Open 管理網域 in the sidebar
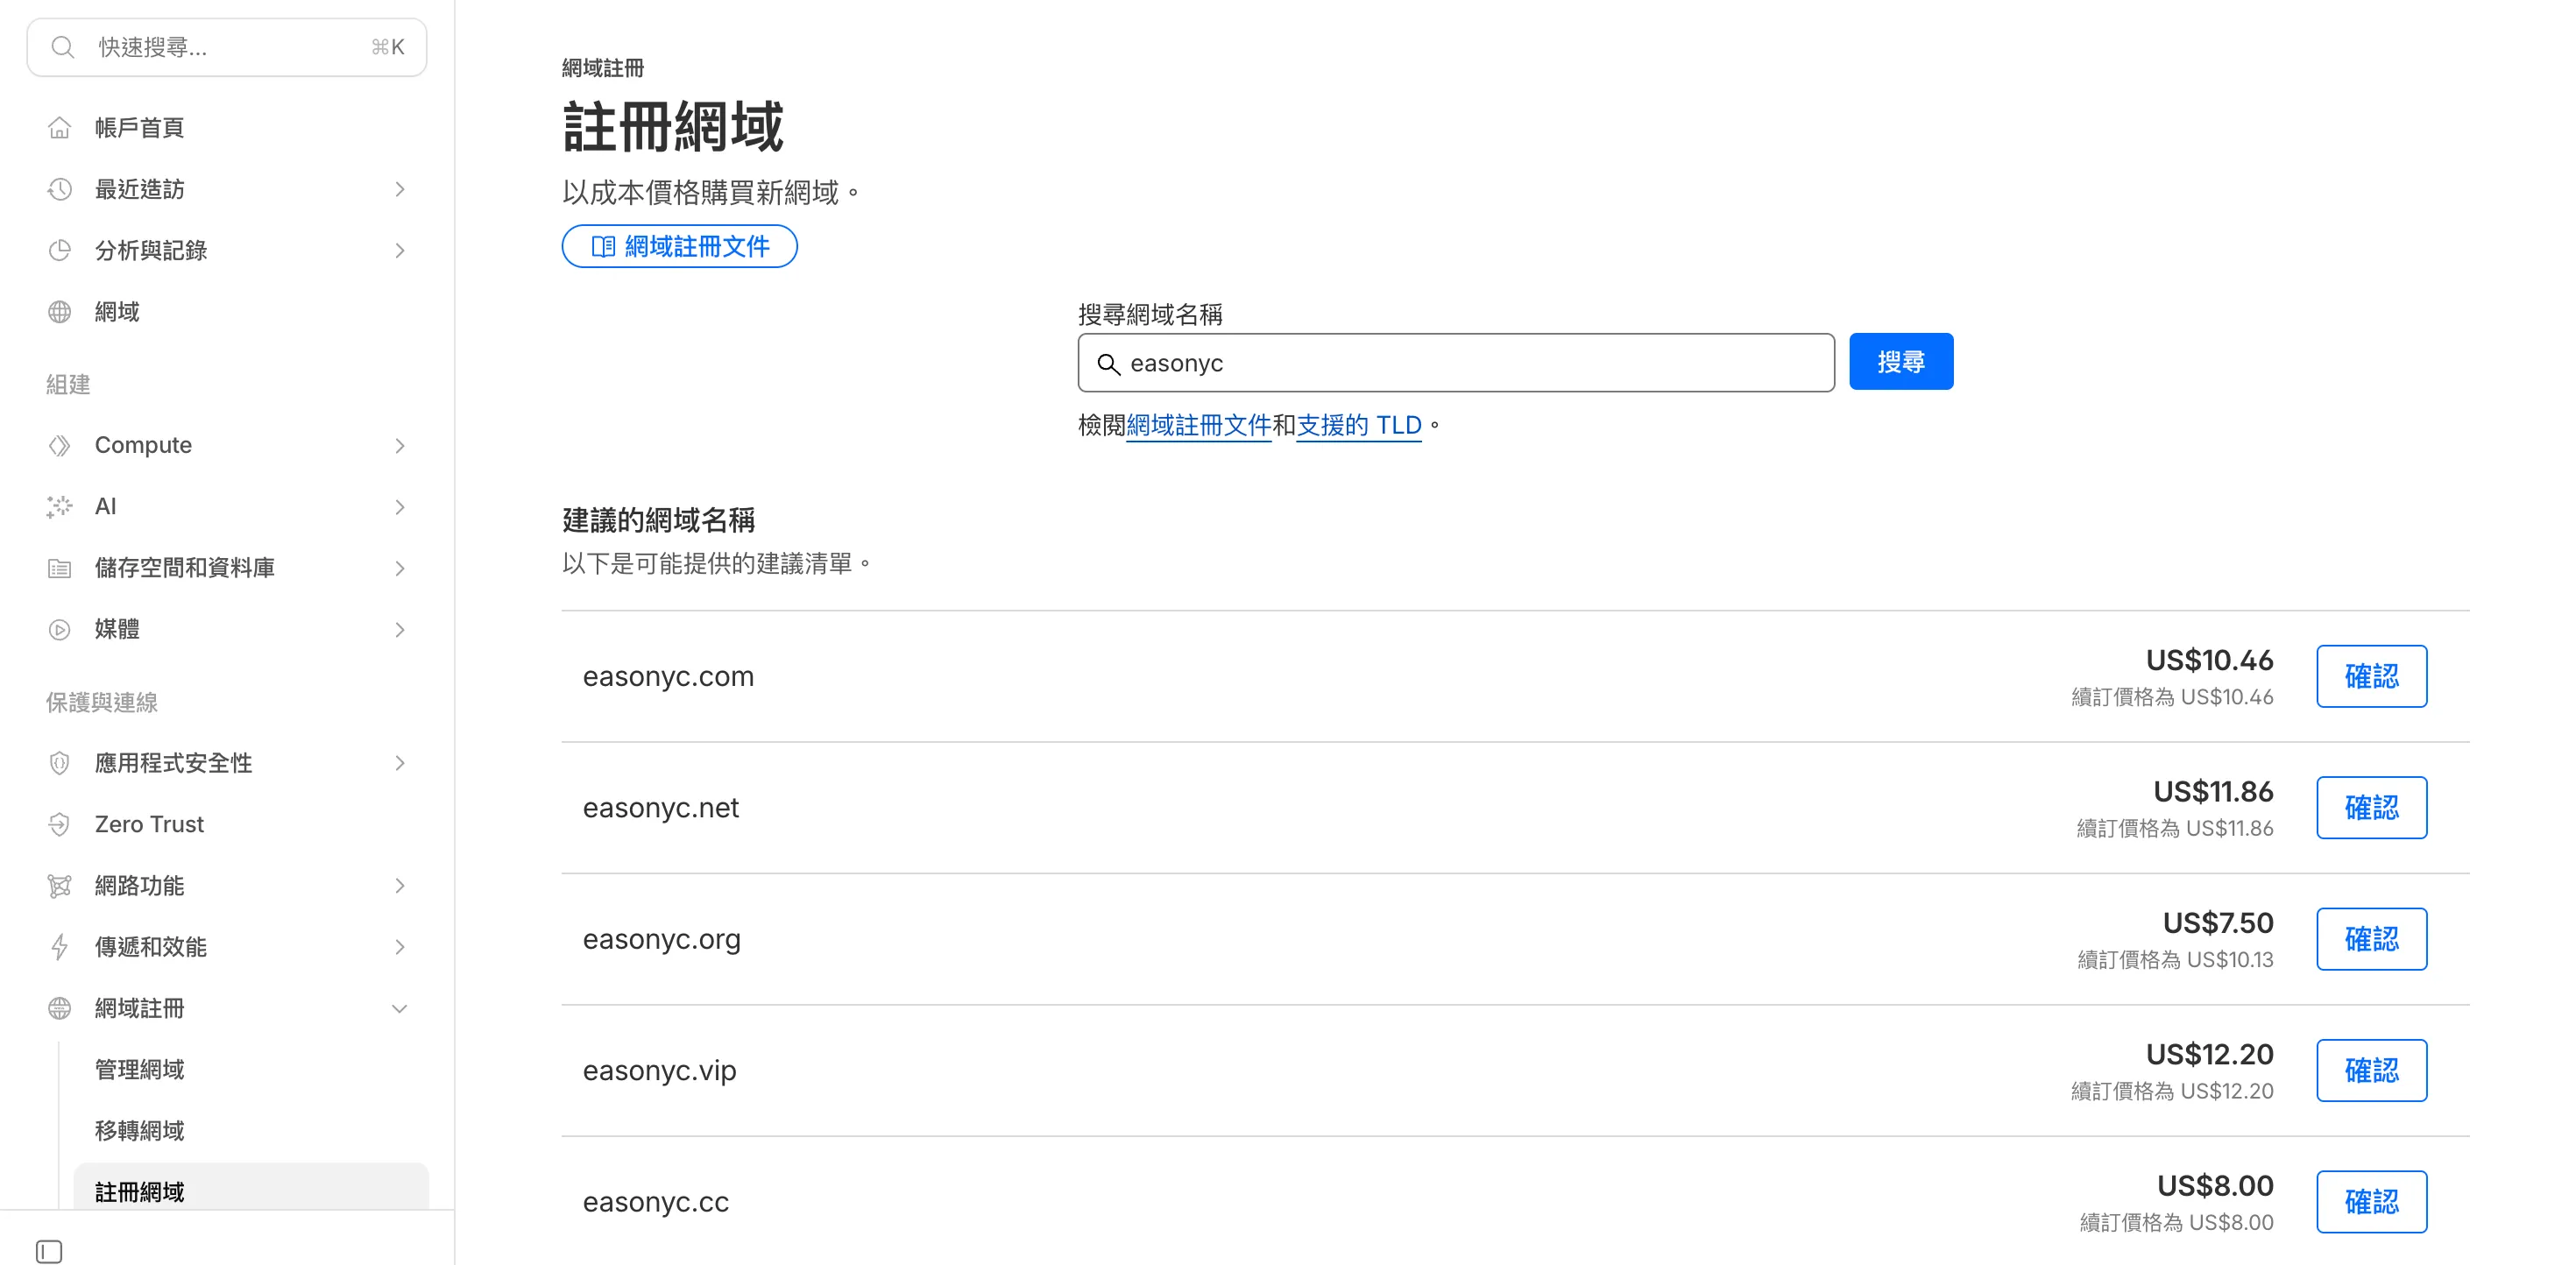 tap(139, 1070)
